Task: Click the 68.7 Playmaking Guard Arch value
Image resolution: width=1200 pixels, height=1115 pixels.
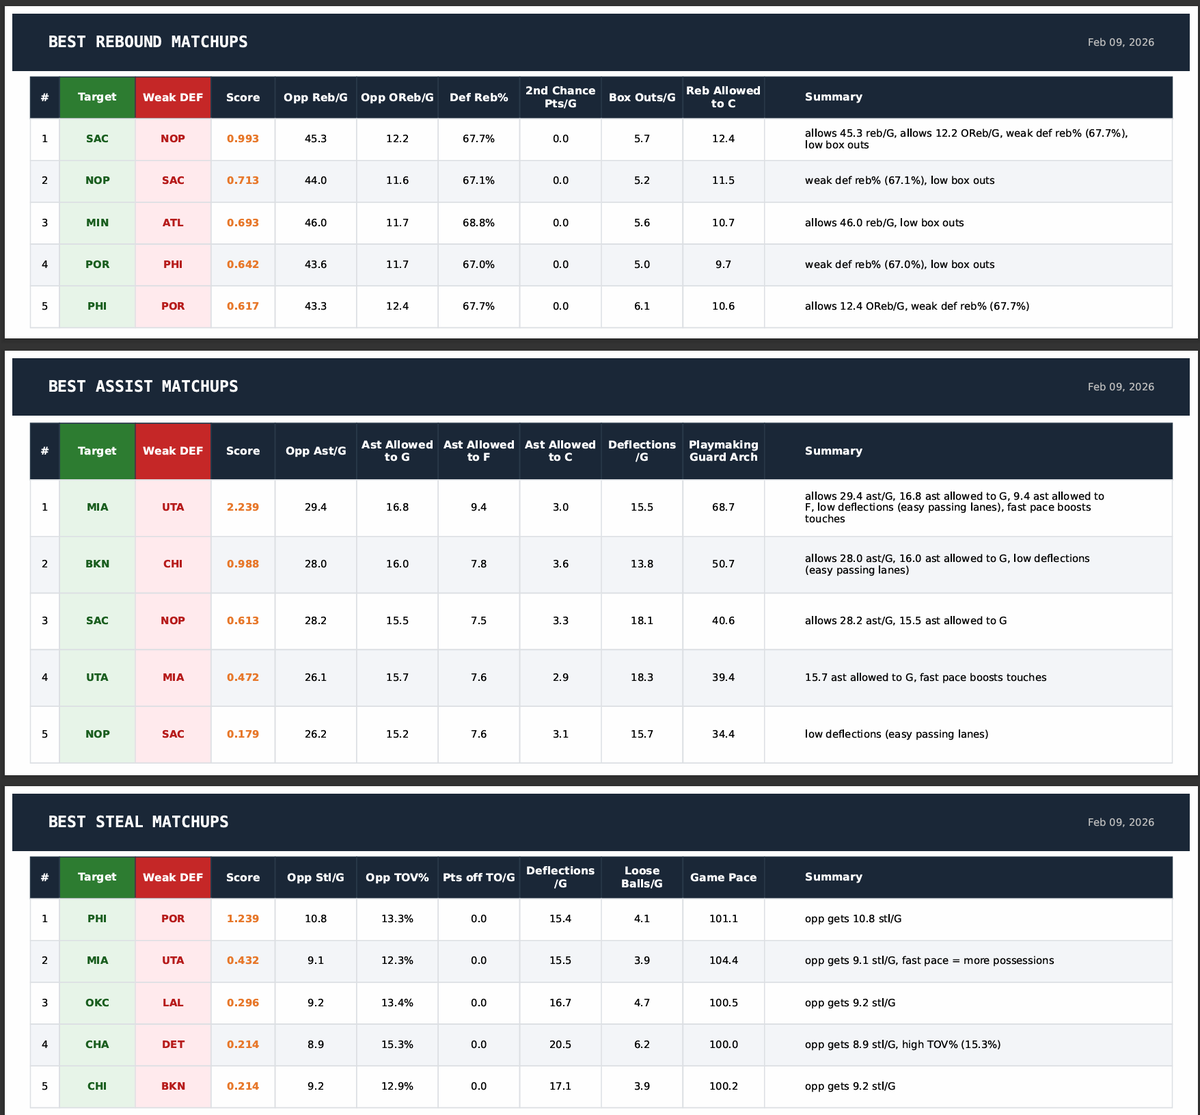Action: pyautogui.click(x=723, y=507)
